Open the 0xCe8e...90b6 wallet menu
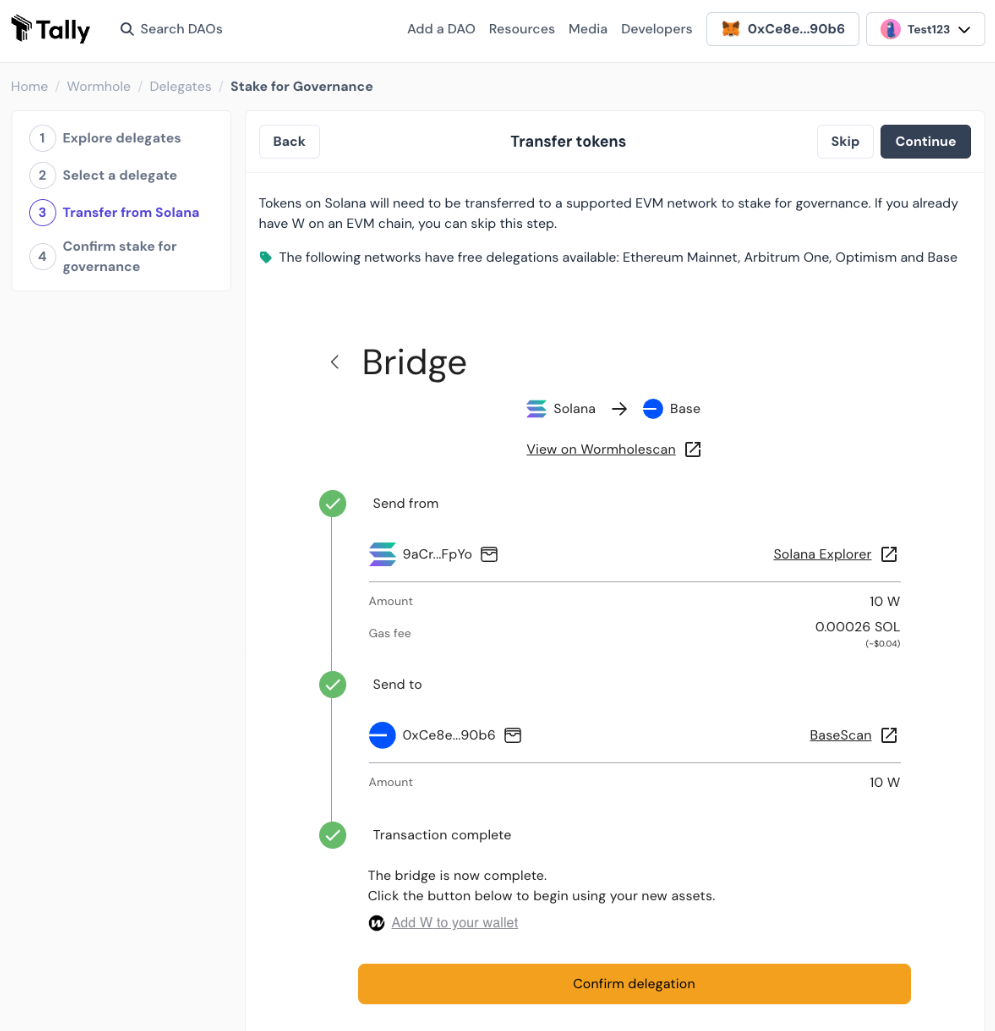This screenshot has width=995, height=1031. coord(783,29)
